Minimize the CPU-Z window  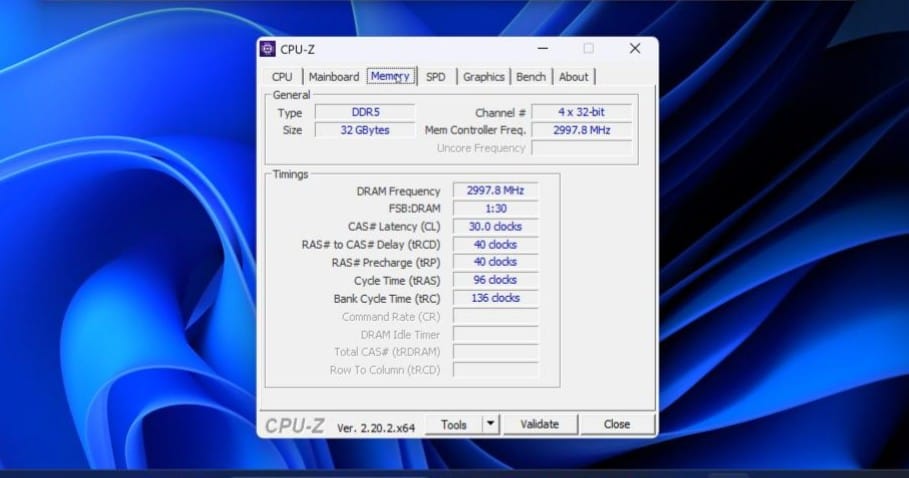pyautogui.click(x=543, y=49)
